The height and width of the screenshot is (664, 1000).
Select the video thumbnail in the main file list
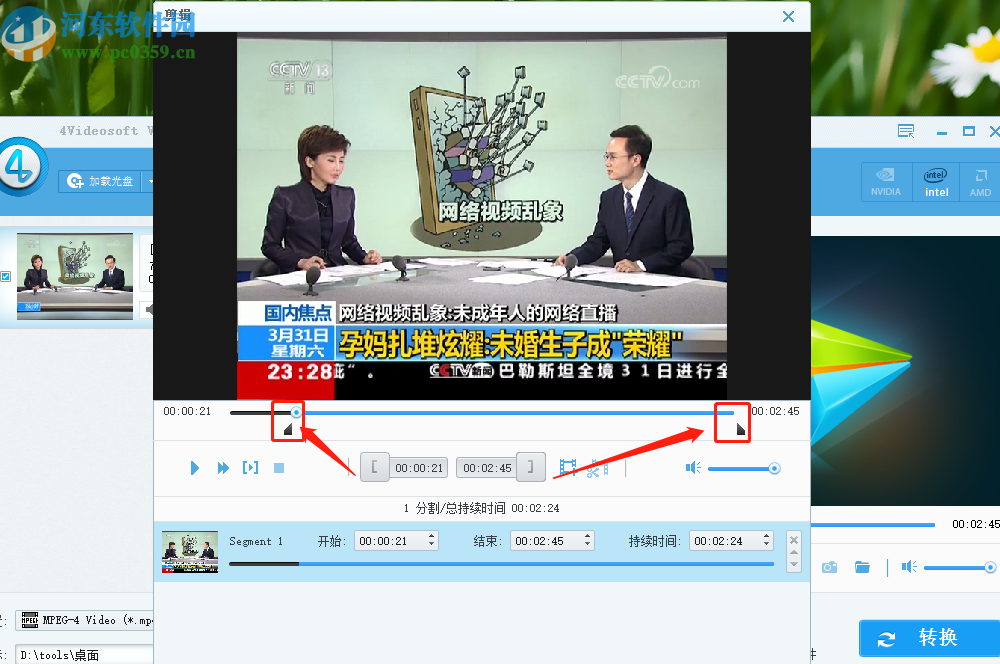pos(75,276)
